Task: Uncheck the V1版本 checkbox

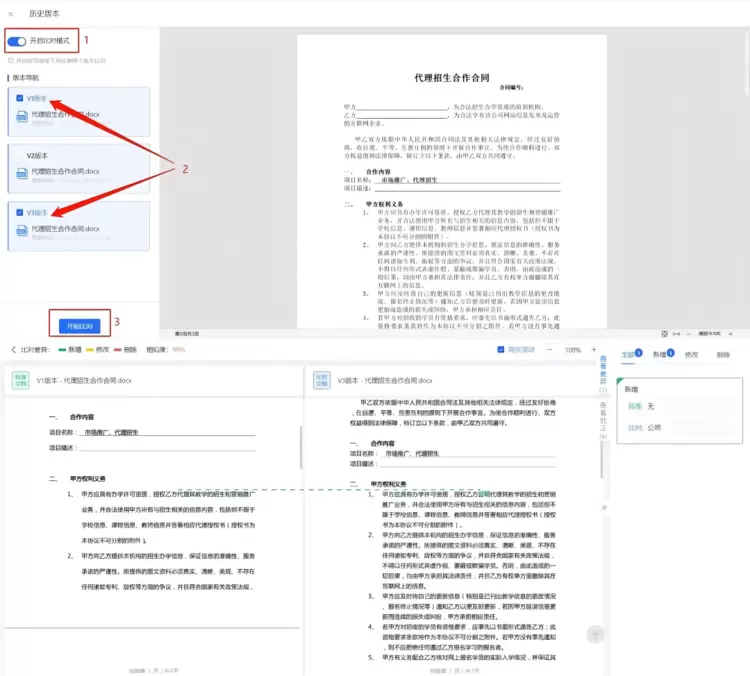Action: pyautogui.click(x=20, y=98)
